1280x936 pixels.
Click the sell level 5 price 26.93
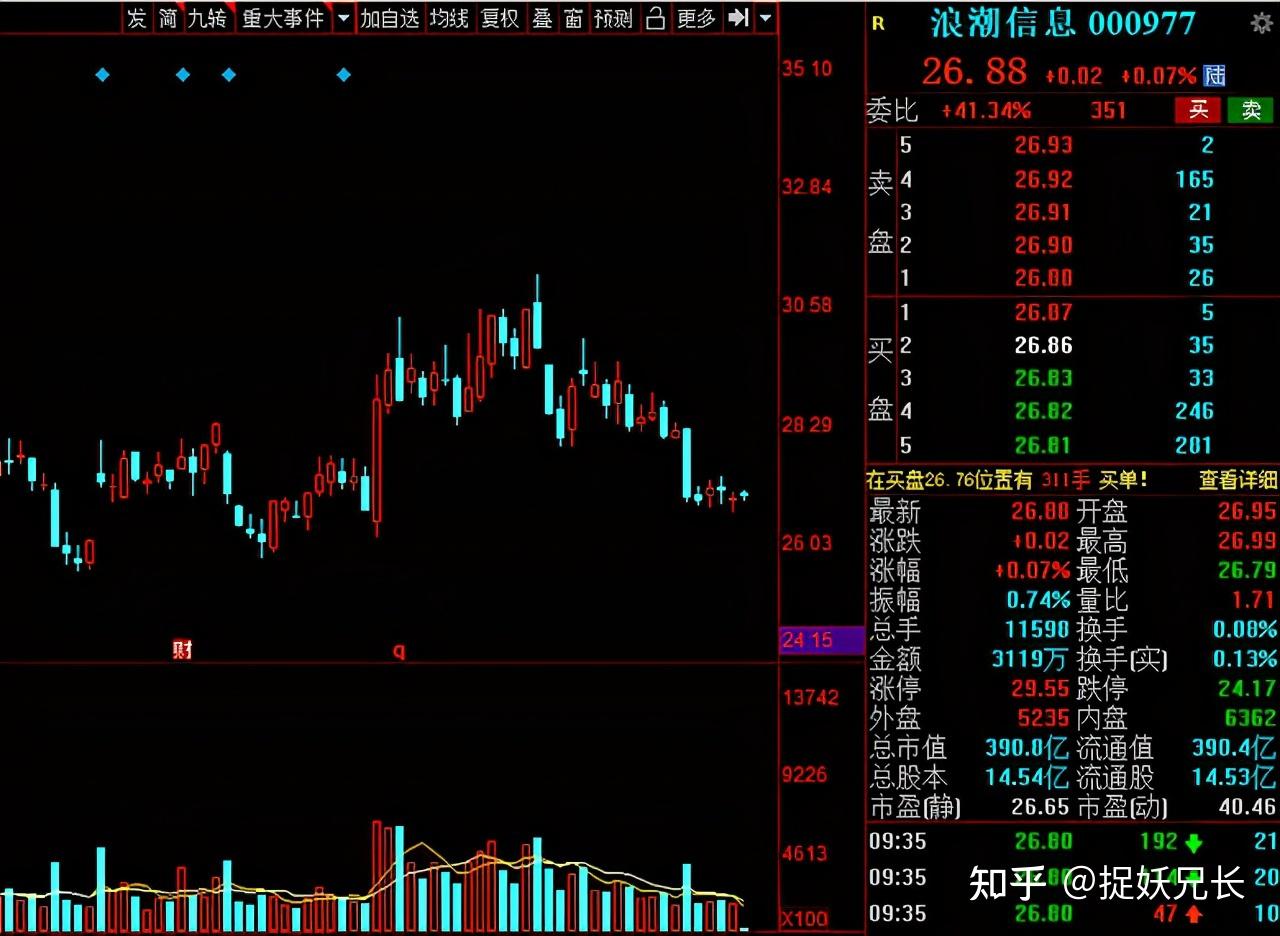(x=1043, y=145)
